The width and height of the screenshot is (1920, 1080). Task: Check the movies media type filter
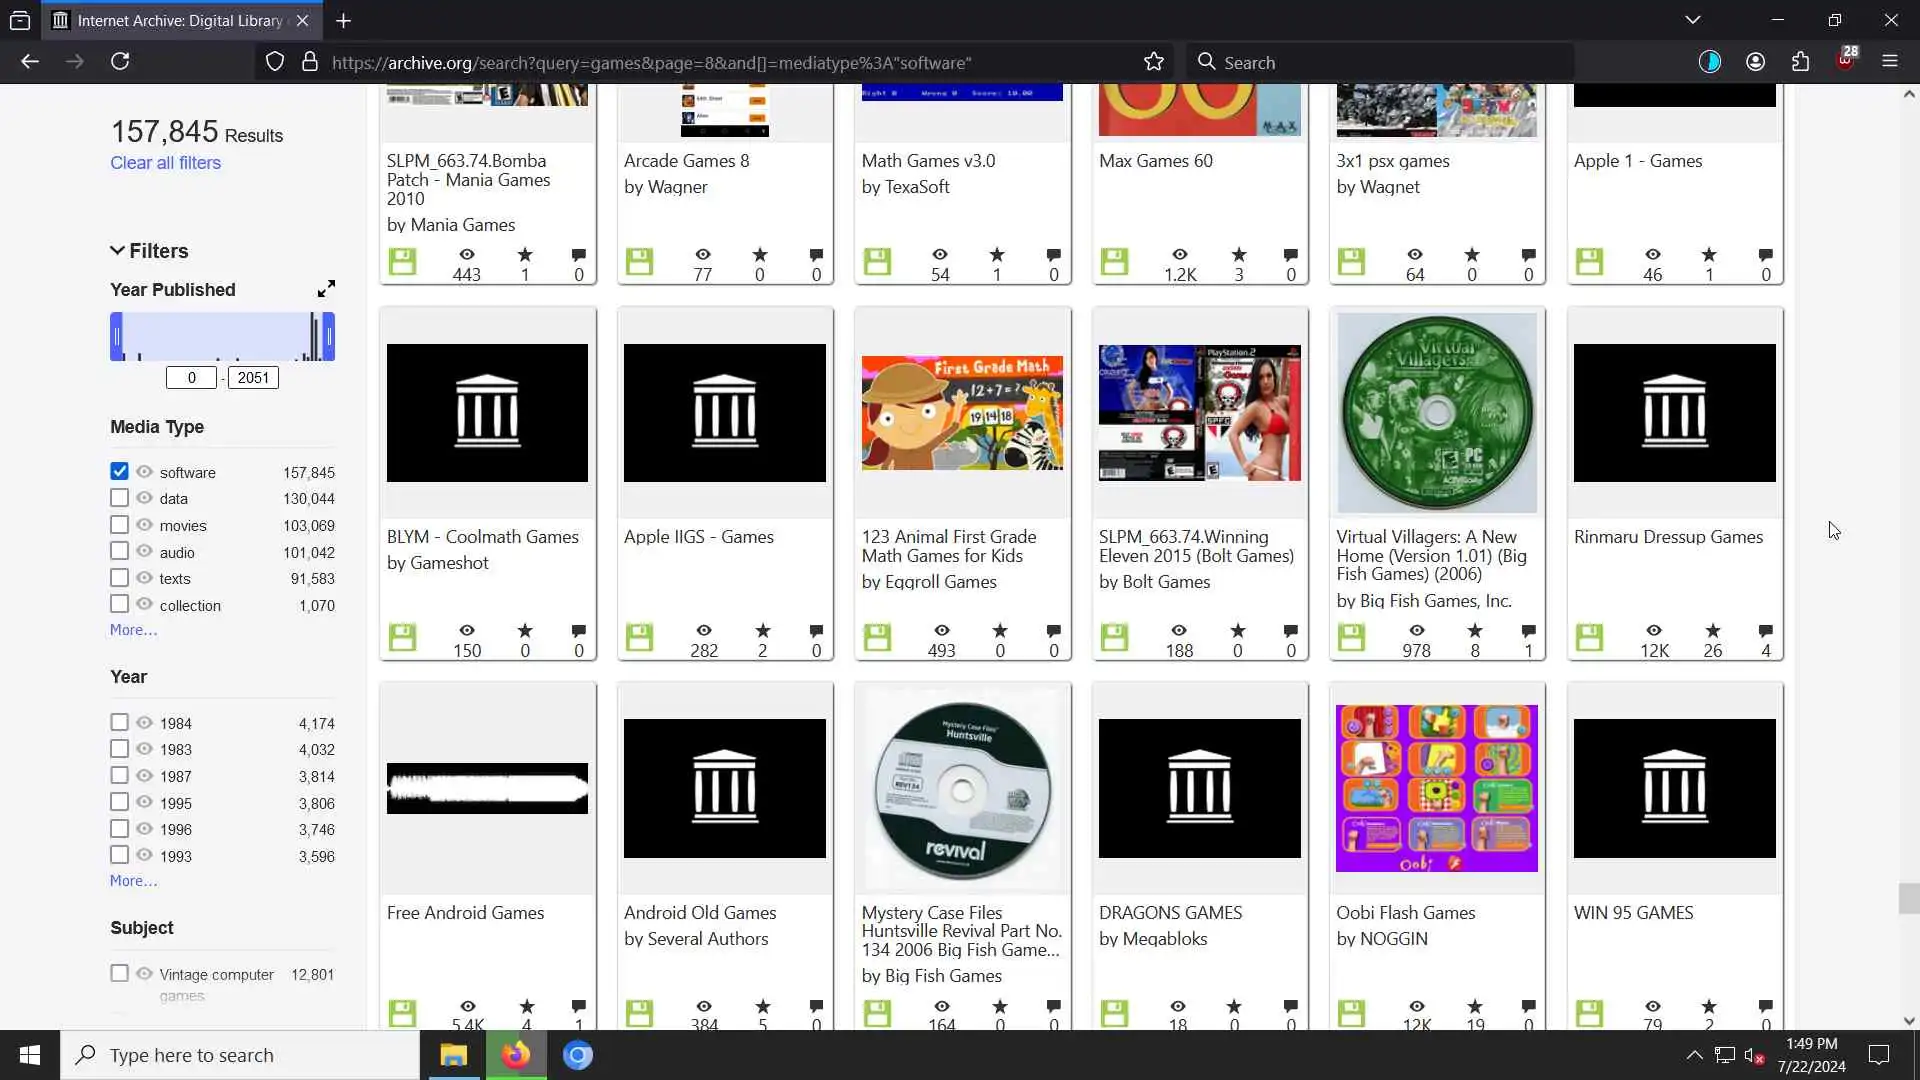[x=119, y=525]
